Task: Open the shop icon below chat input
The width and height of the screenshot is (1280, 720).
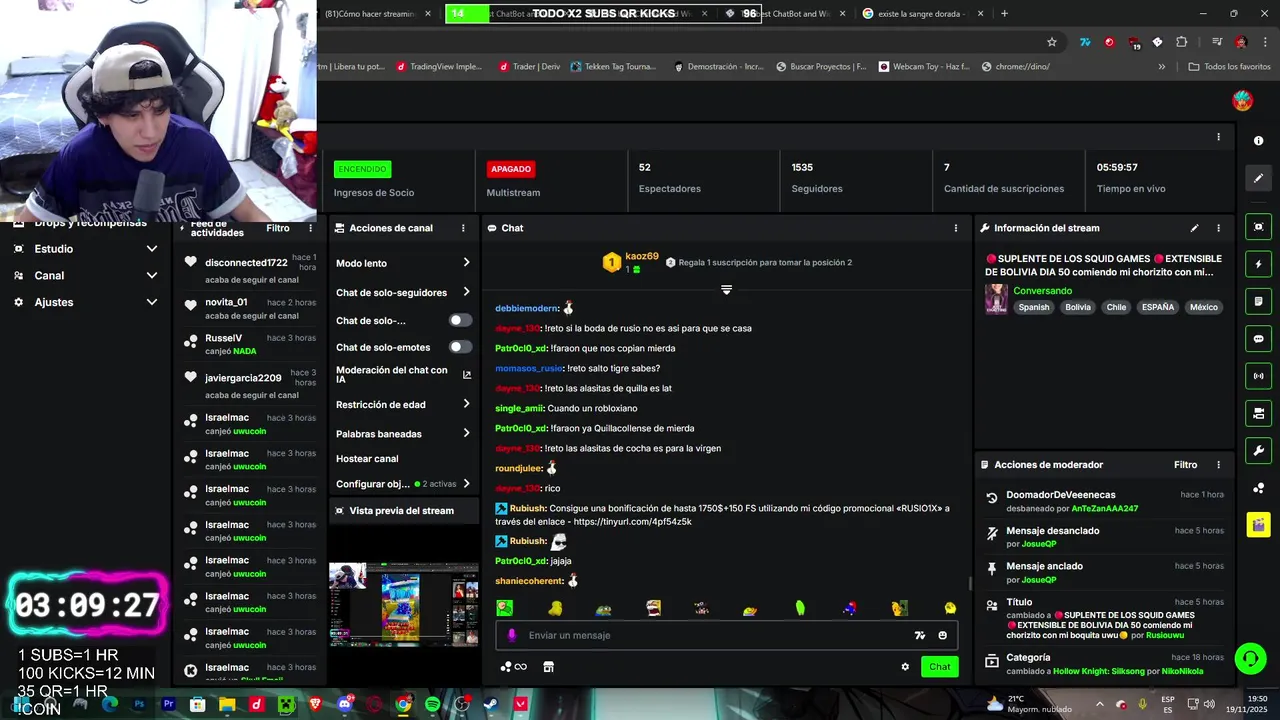Action: [548, 667]
